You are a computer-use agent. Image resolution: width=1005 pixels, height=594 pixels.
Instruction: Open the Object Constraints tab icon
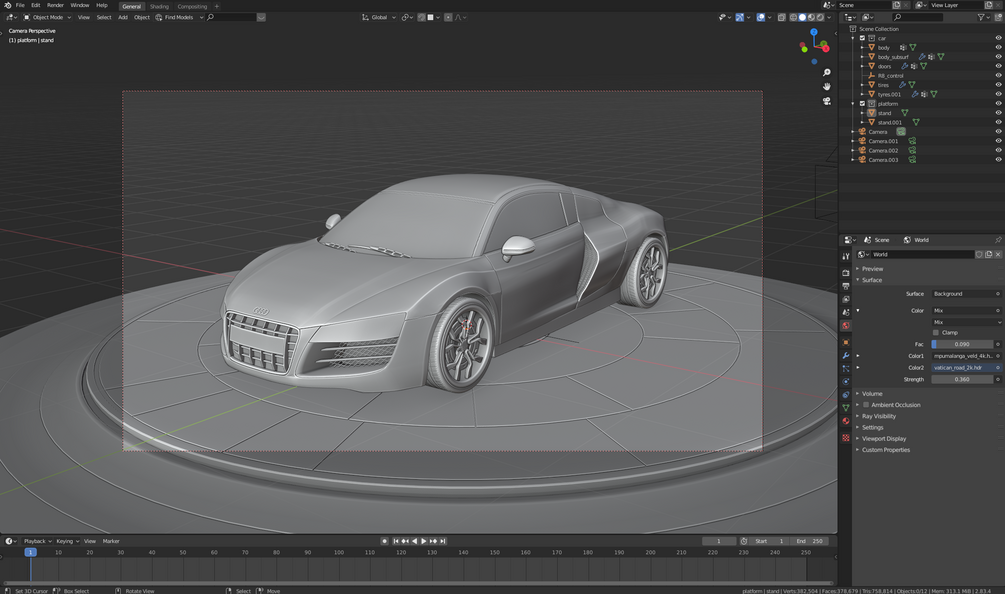846,395
